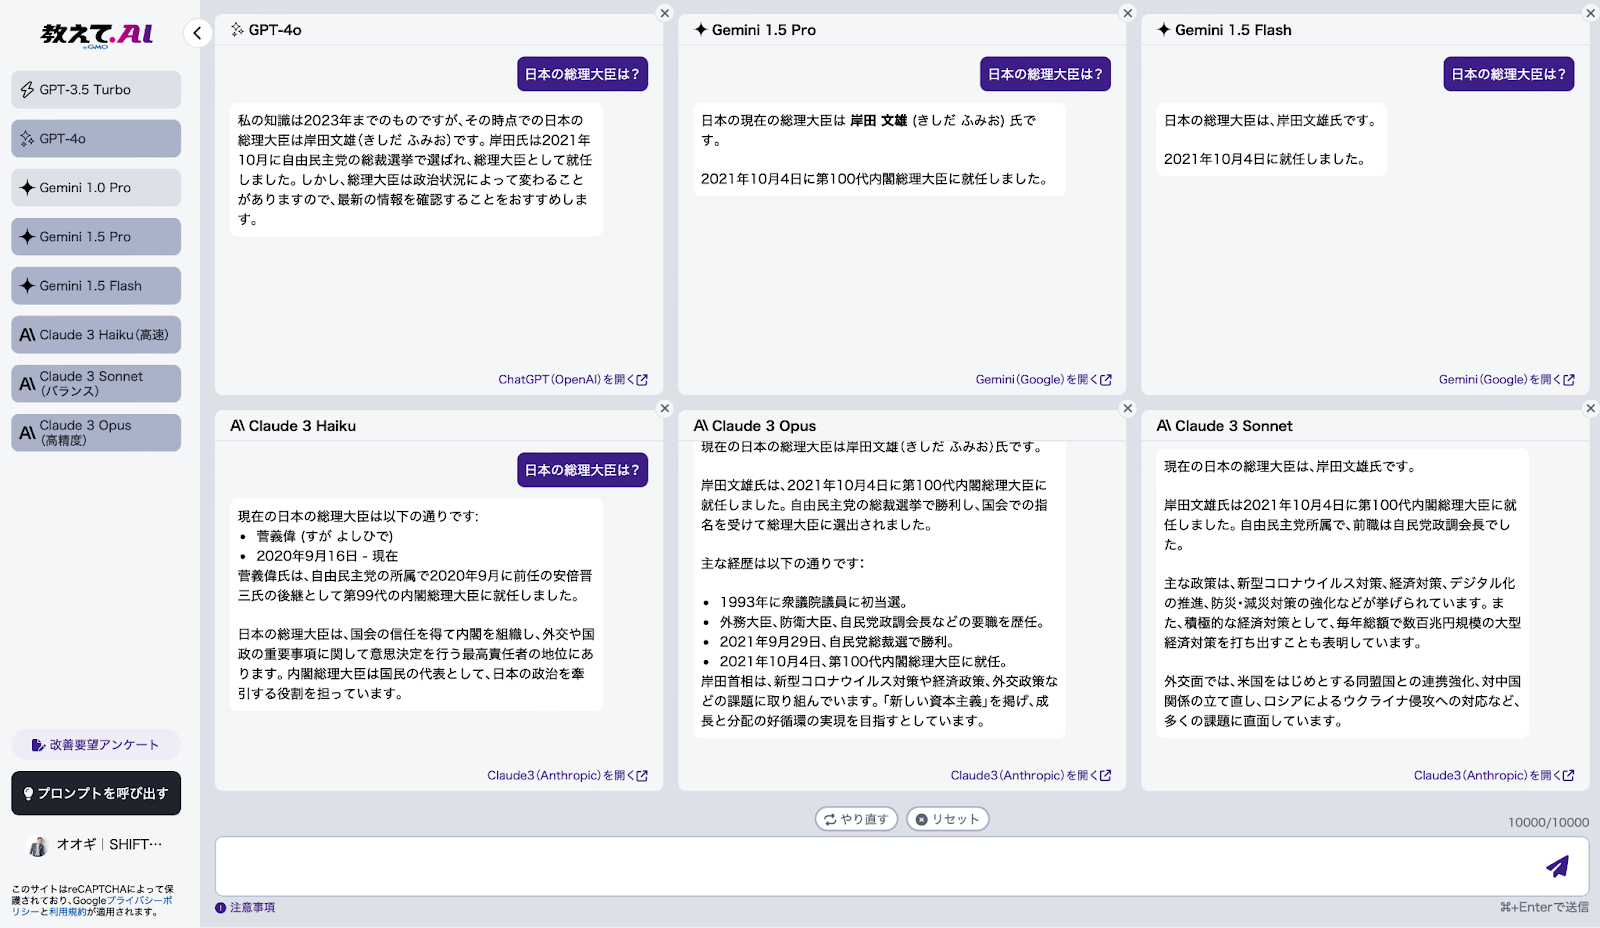Close the Claude 3 Sonnet panel
This screenshot has height=928, width=1600.
pos(1590,408)
